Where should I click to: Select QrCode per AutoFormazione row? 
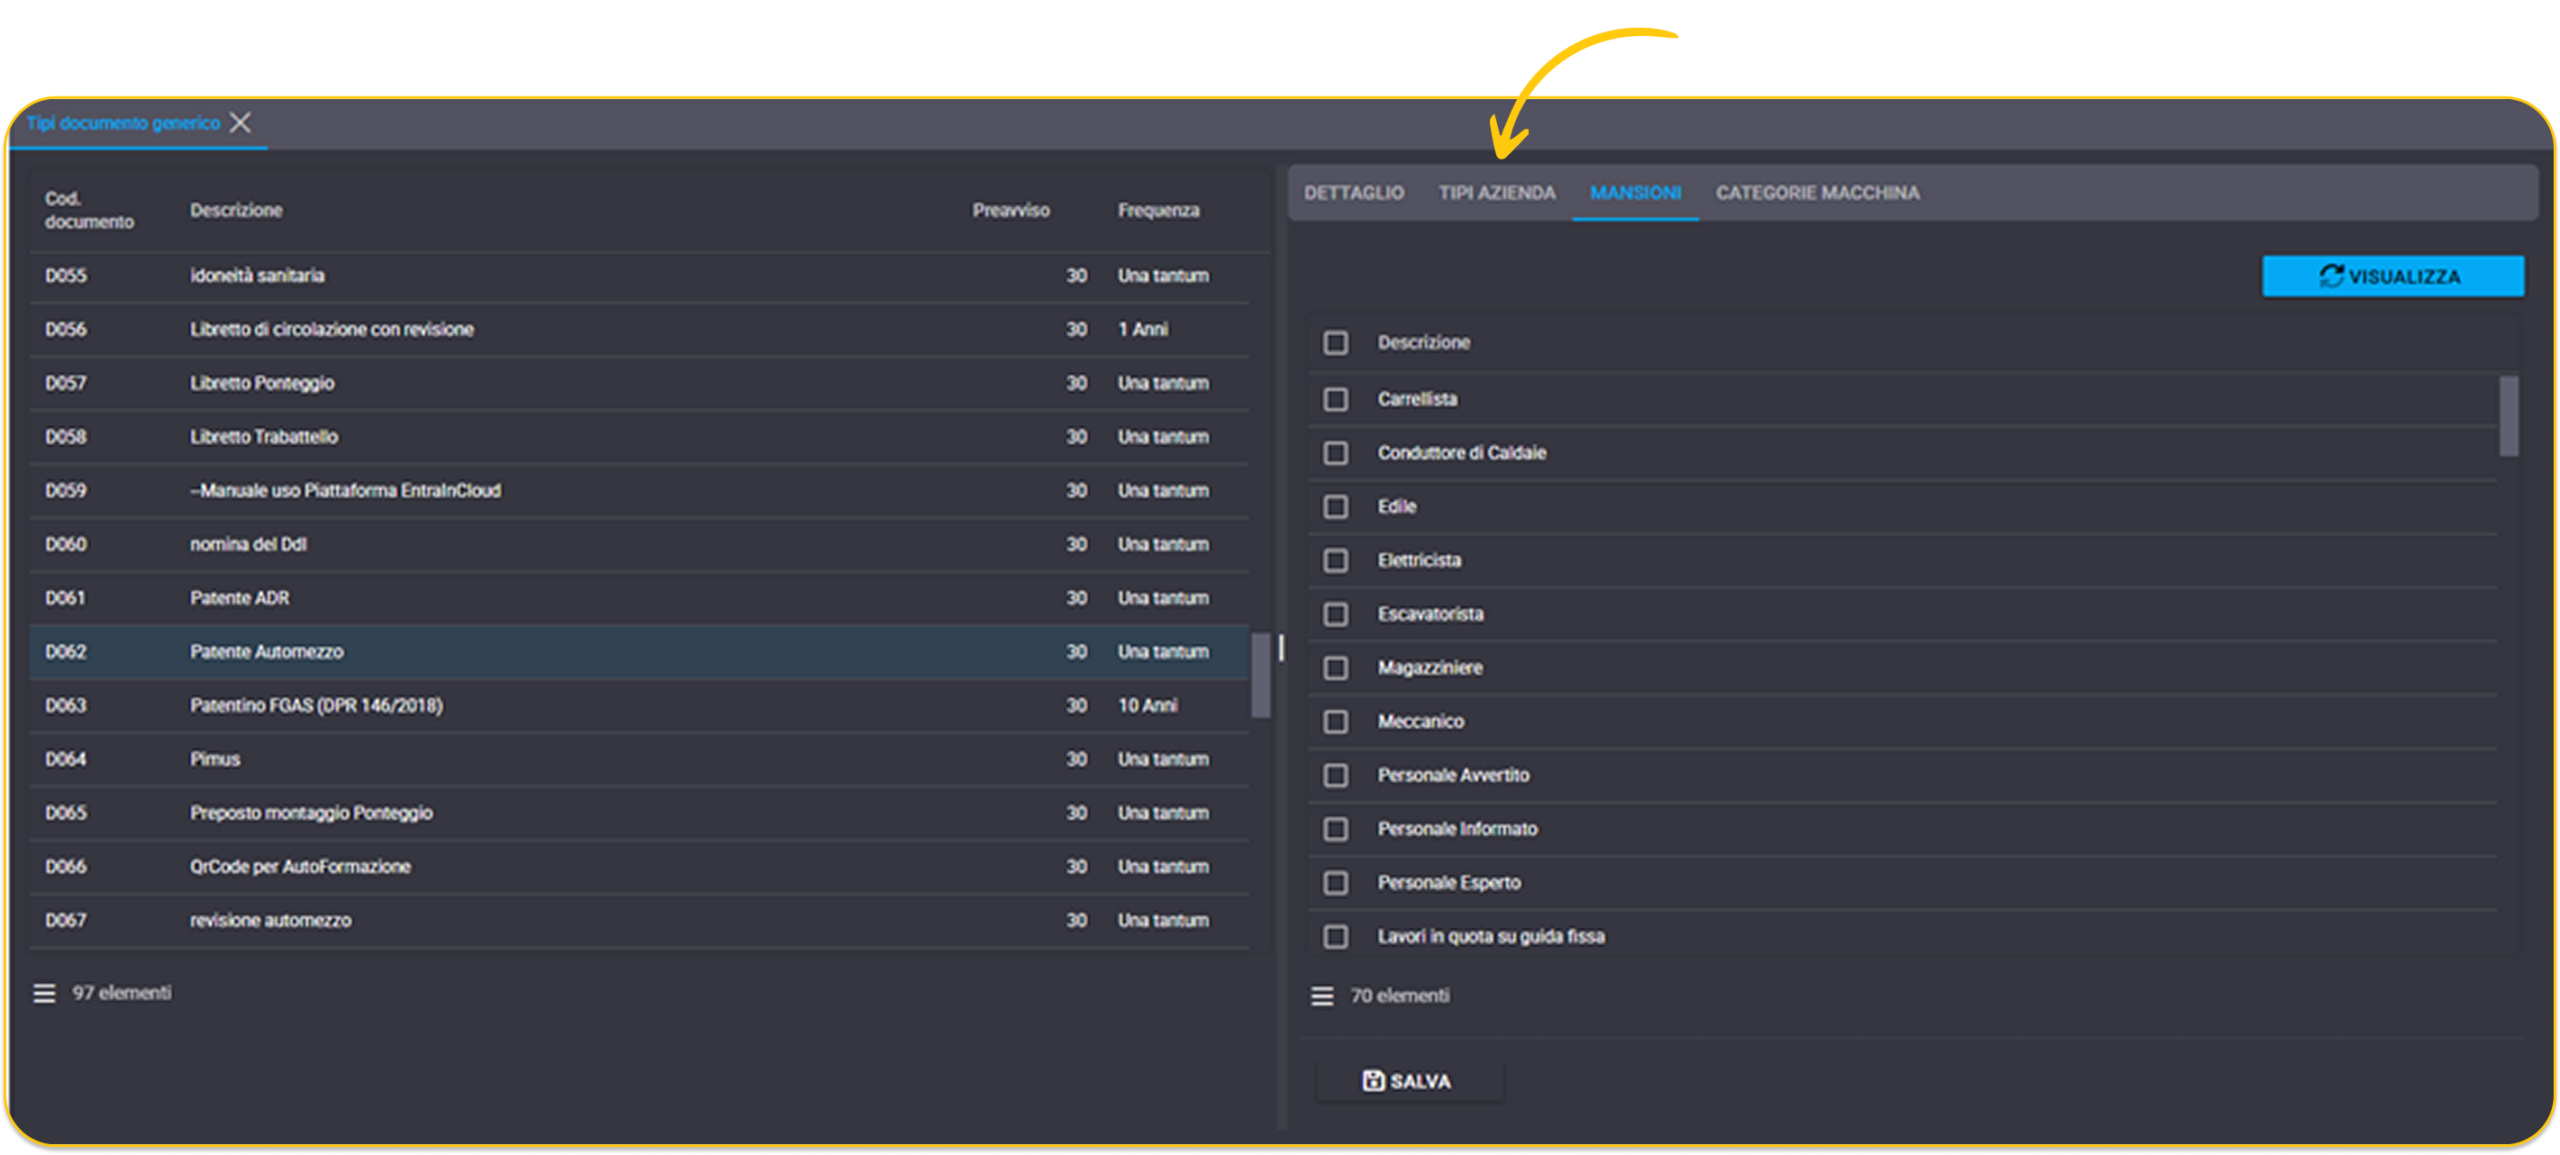pos(639,867)
